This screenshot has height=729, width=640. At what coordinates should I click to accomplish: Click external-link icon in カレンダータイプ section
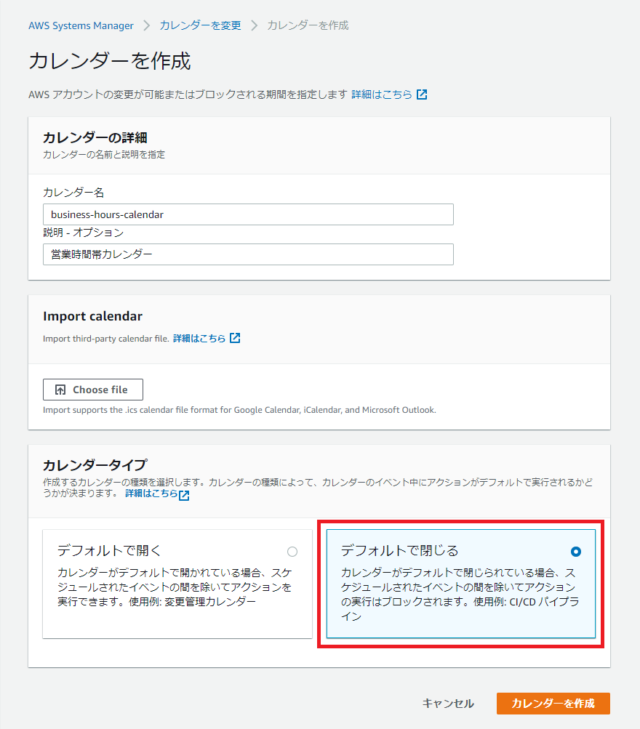184,495
